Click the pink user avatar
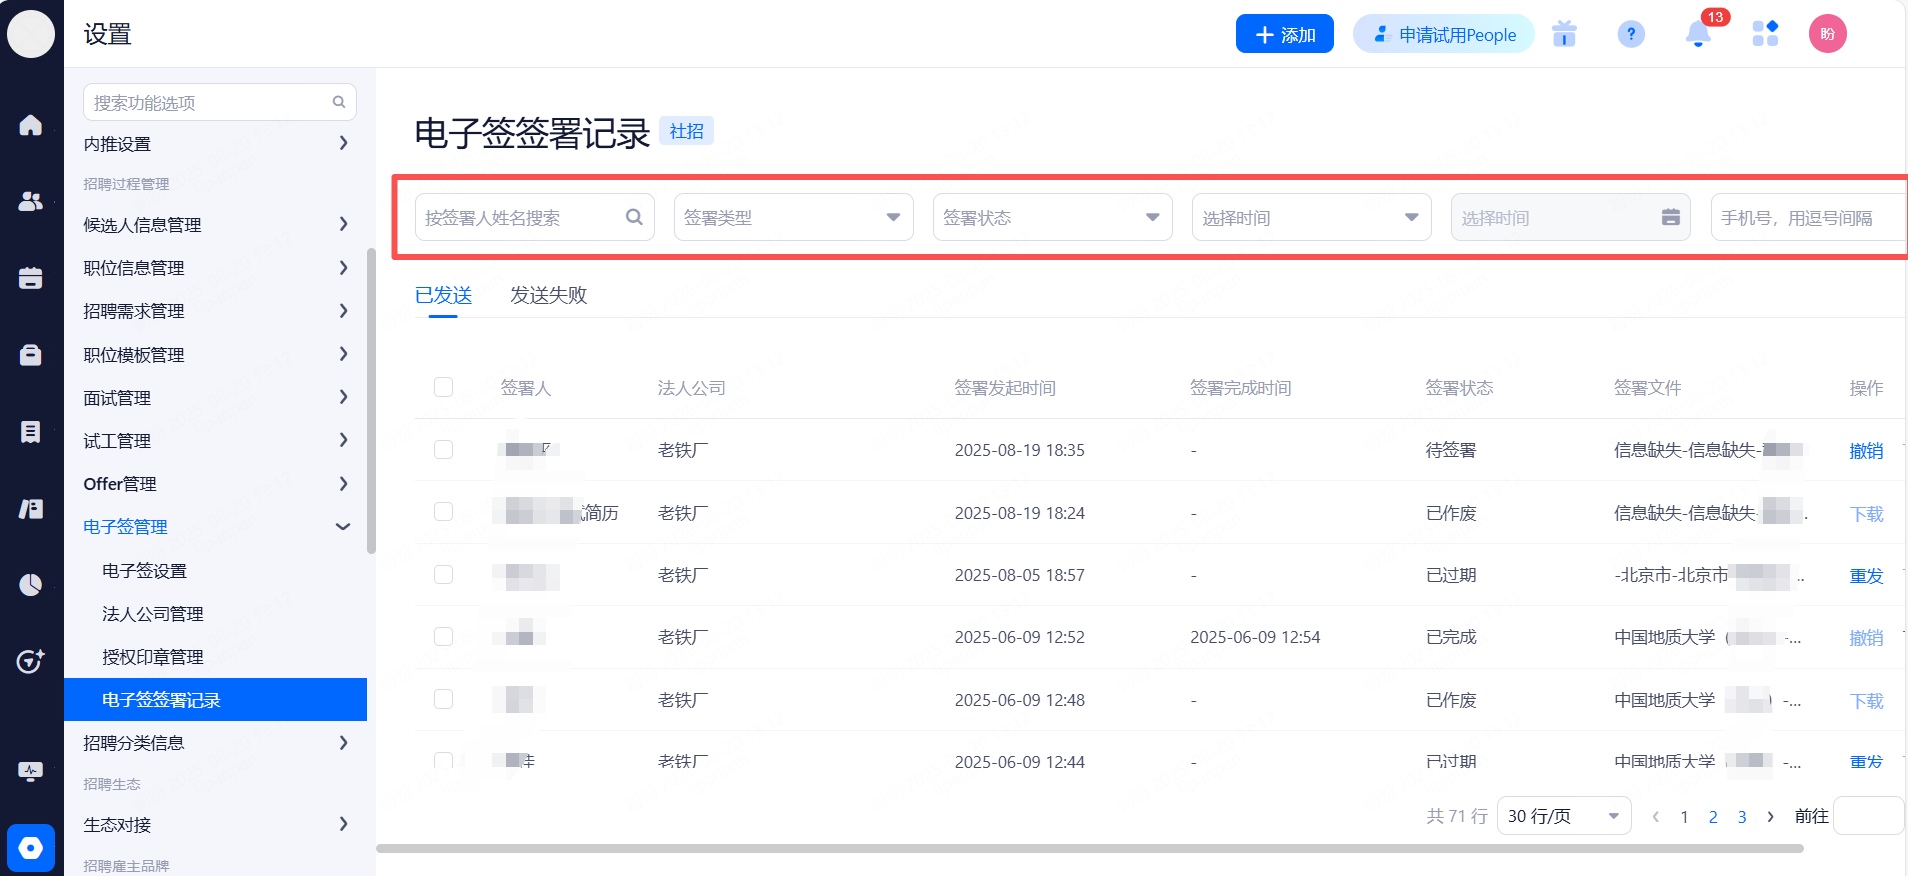This screenshot has width=1908, height=876. (1827, 34)
